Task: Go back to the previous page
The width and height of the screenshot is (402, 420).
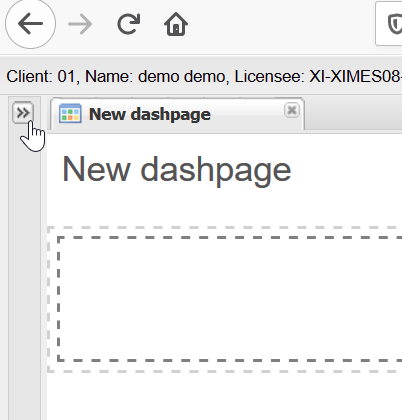Action: (30, 24)
